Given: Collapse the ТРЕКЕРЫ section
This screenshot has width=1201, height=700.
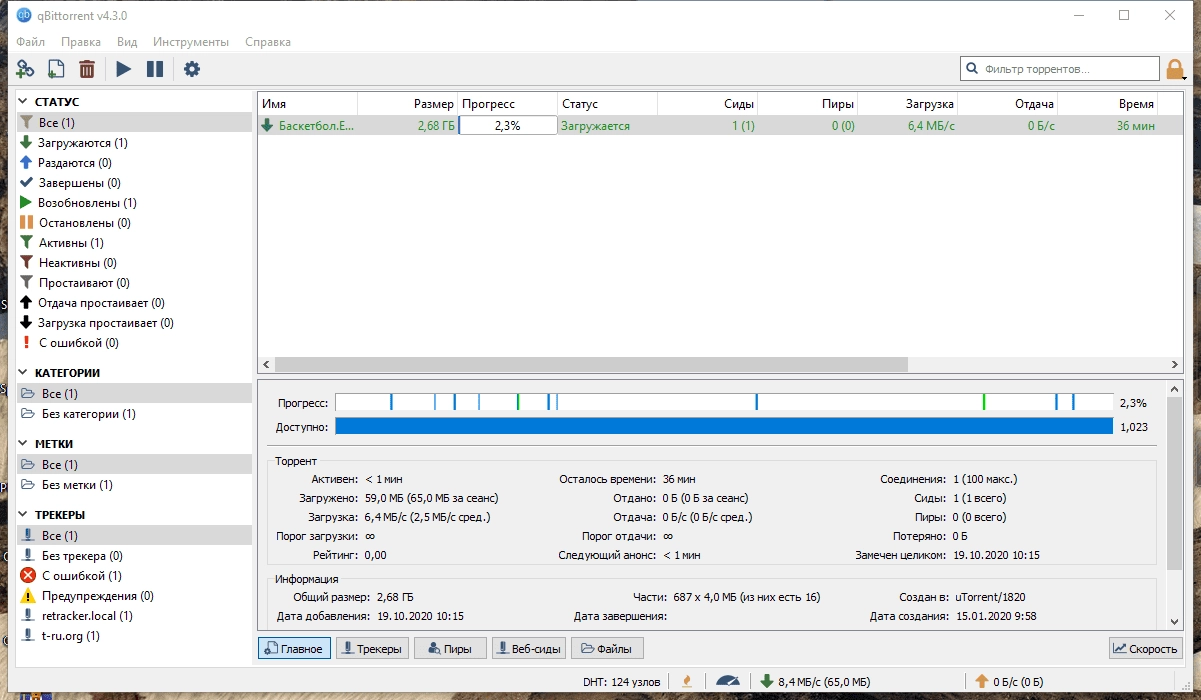Looking at the screenshot, I should (x=24, y=515).
